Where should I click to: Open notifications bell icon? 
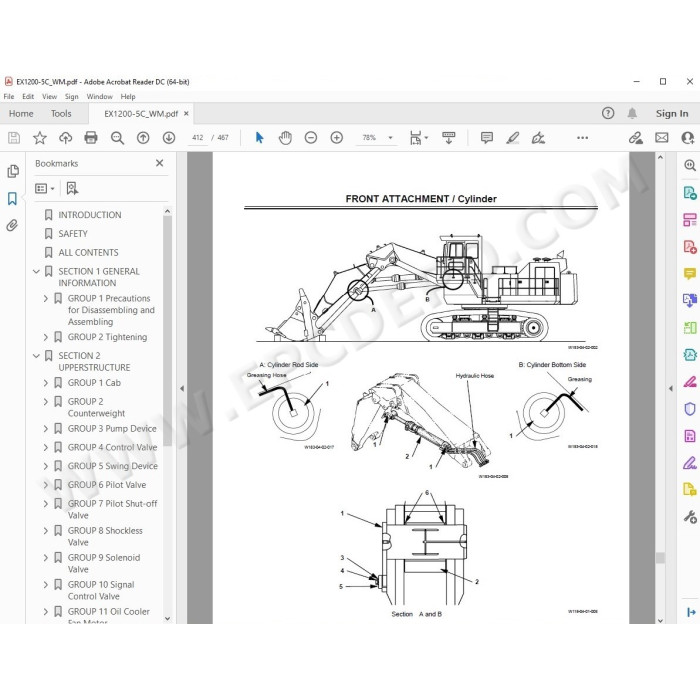[x=632, y=113]
